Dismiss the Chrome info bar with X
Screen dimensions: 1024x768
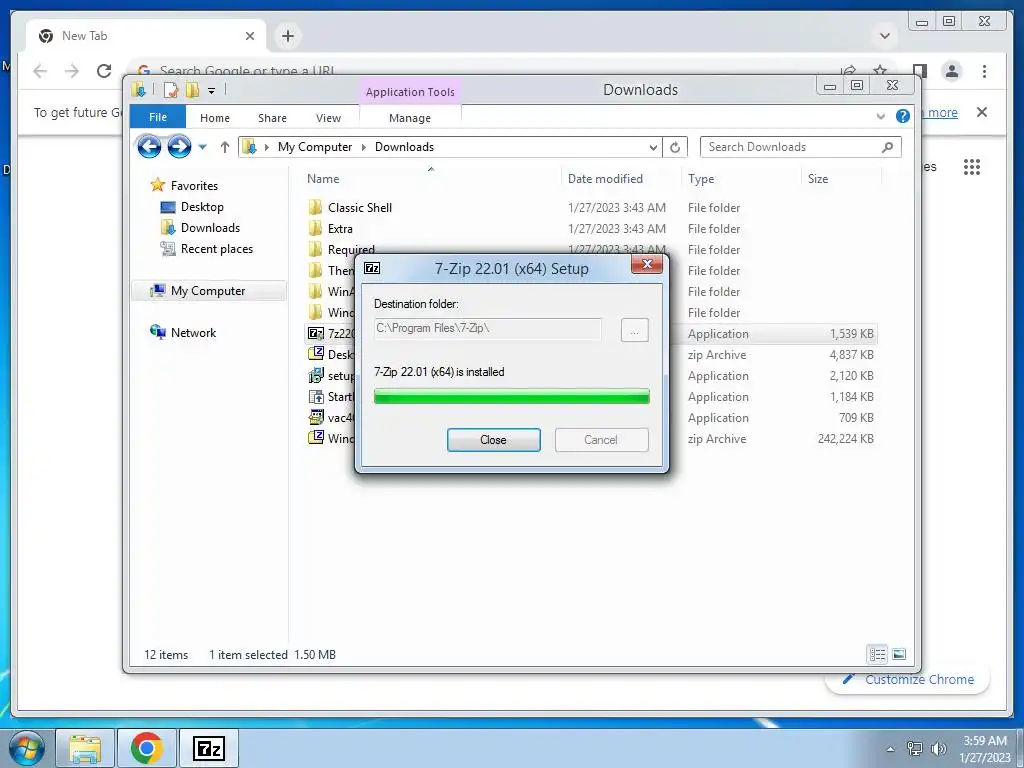coord(982,112)
